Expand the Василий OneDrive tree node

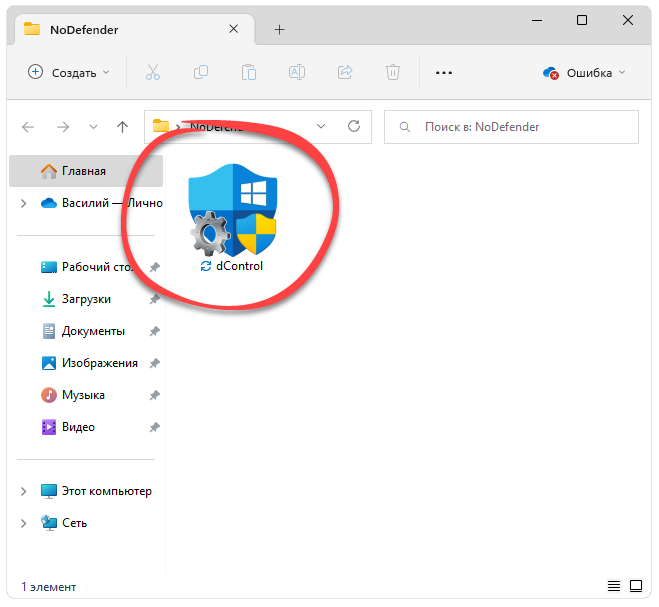(x=24, y=203)
